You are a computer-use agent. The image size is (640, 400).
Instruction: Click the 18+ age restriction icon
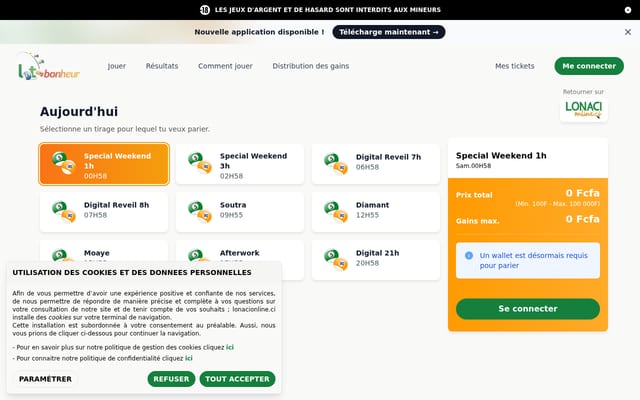(x=205, y=10)
